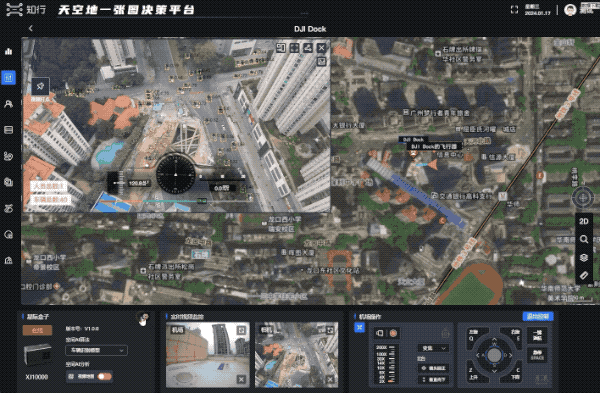The image size is (600, 393).
Task: Open the map search magnifier tool
Action: [584, 240]
